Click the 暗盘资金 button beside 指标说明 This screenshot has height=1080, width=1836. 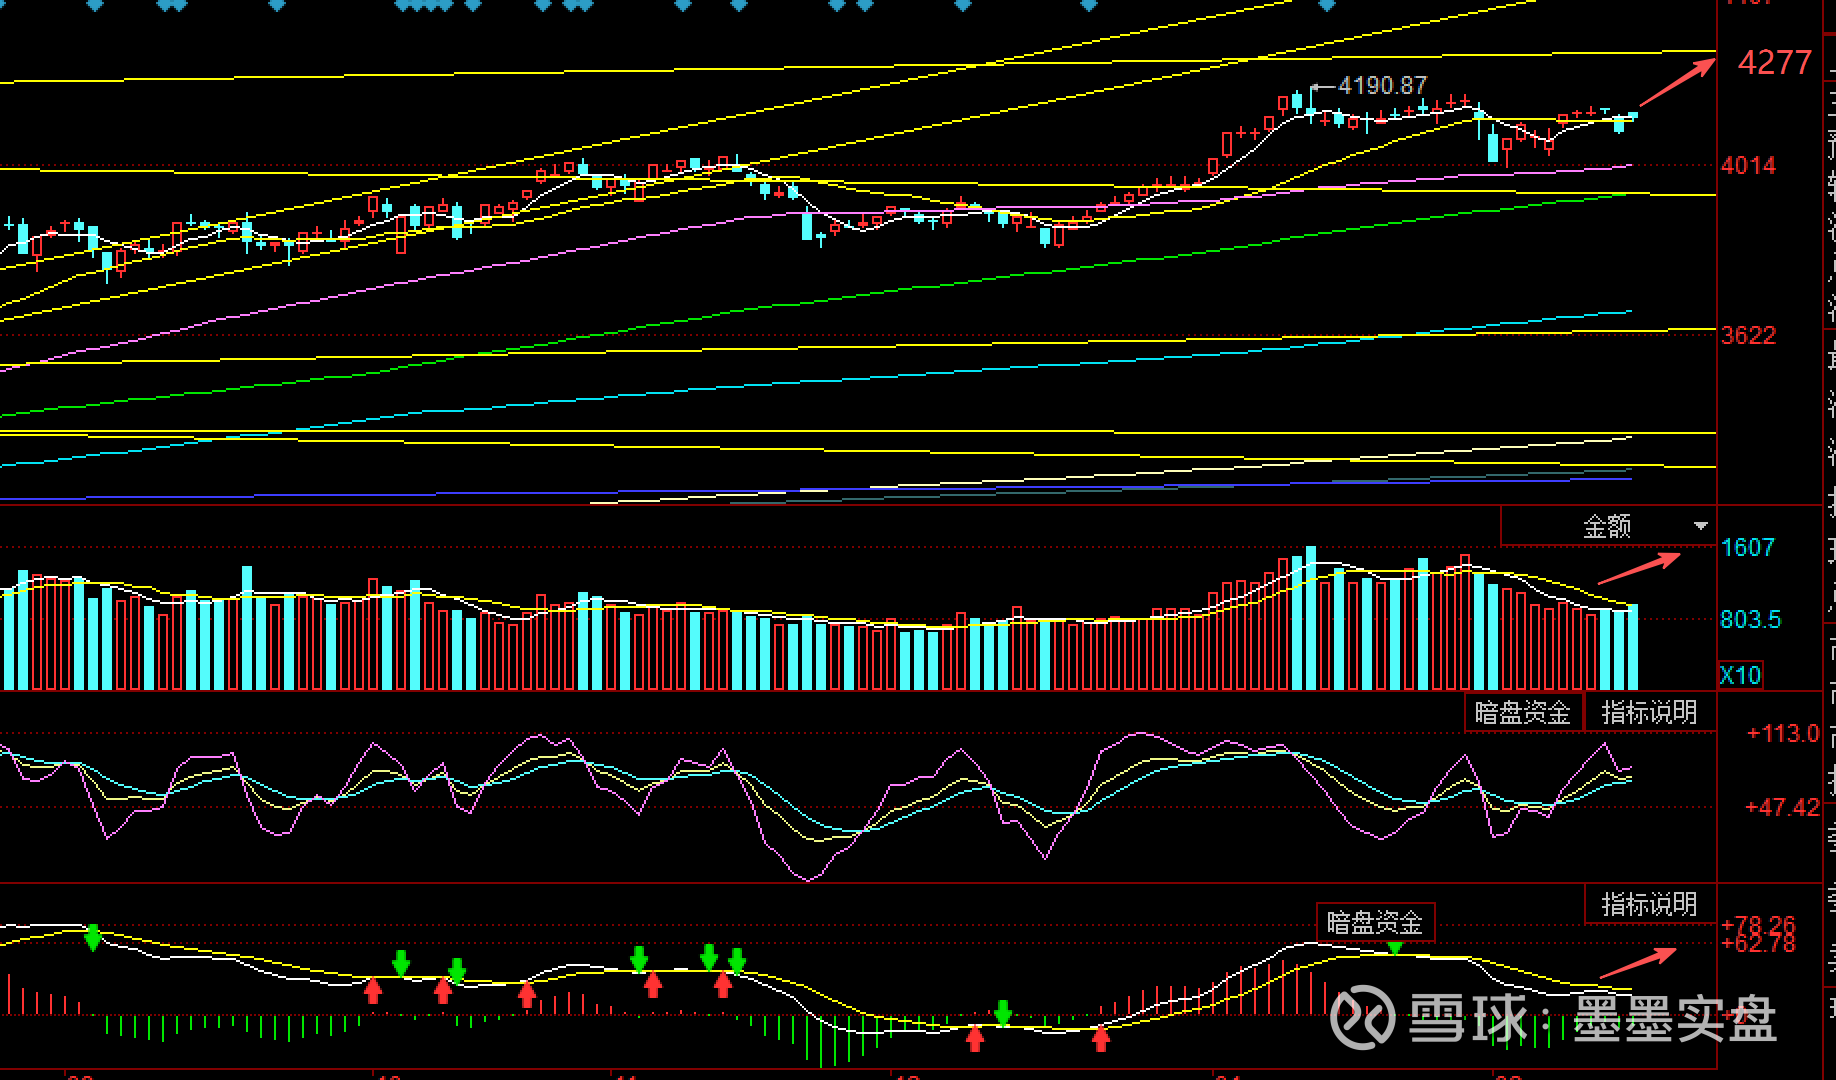pos(1523,712)
